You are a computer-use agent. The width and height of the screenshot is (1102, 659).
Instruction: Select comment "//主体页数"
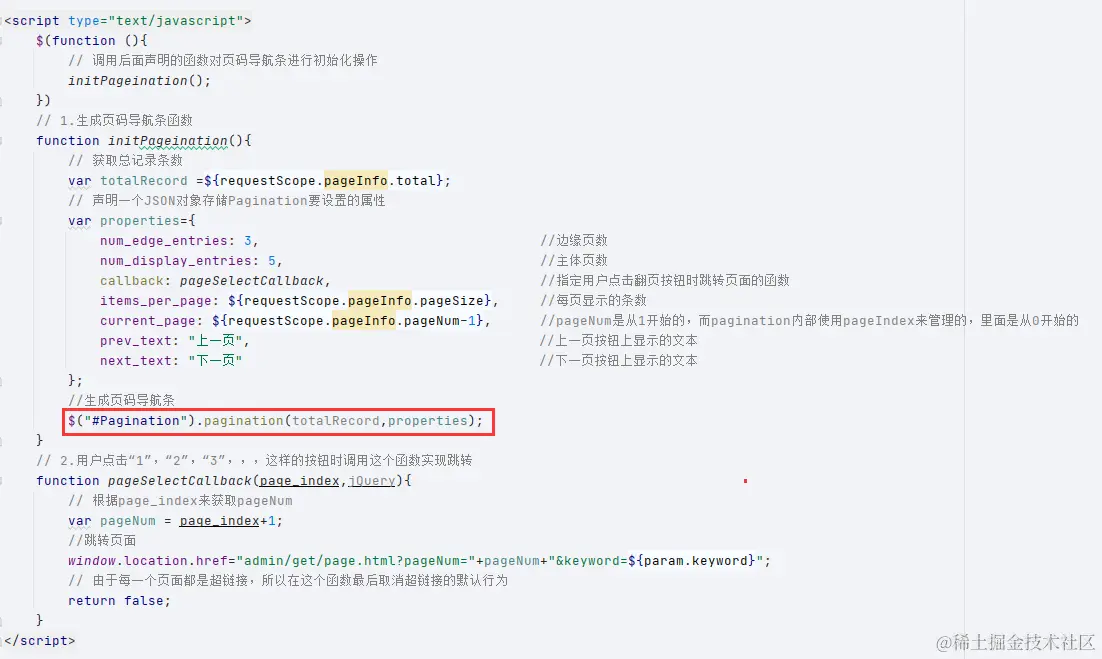tap(573, 261)
